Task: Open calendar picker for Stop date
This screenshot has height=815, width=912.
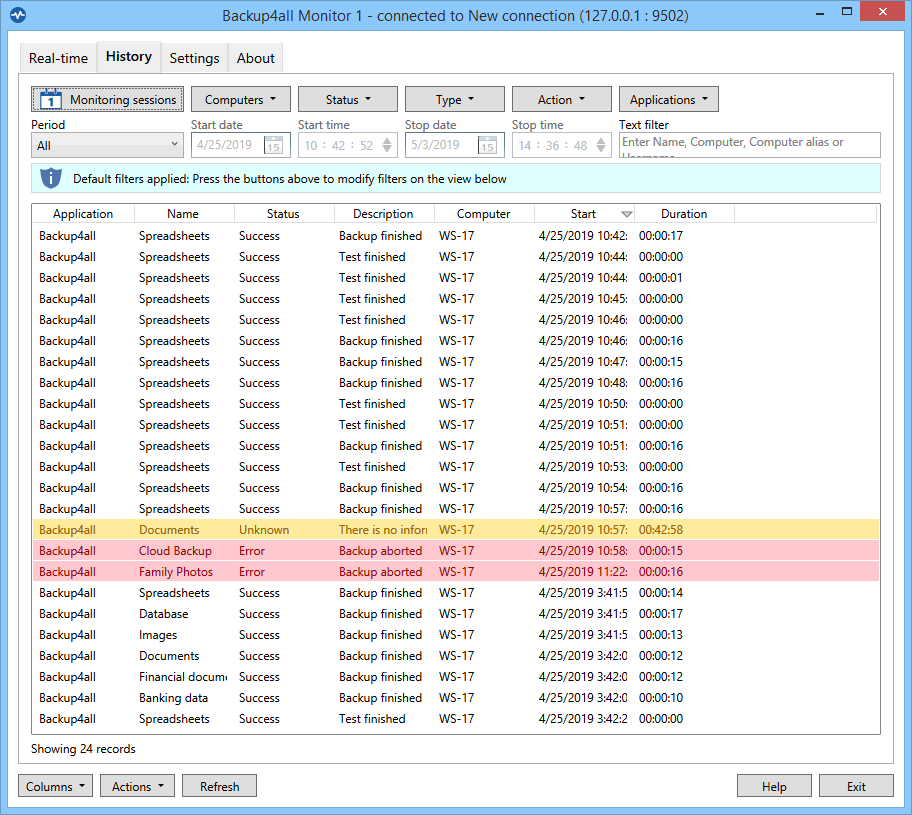Action: [x=488, y=145]
